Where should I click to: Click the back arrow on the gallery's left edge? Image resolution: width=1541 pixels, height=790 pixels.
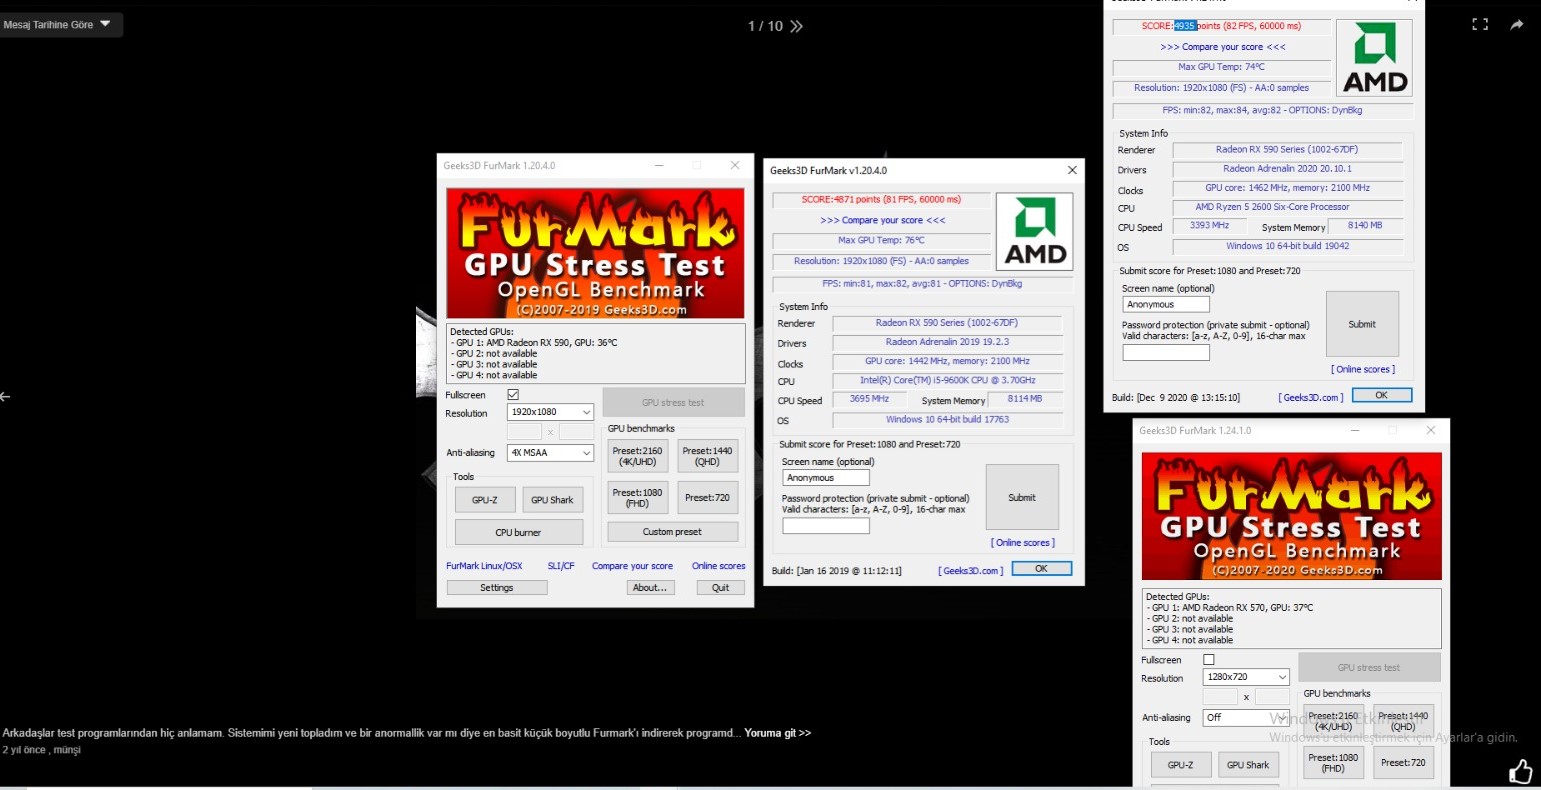(6, 396)
